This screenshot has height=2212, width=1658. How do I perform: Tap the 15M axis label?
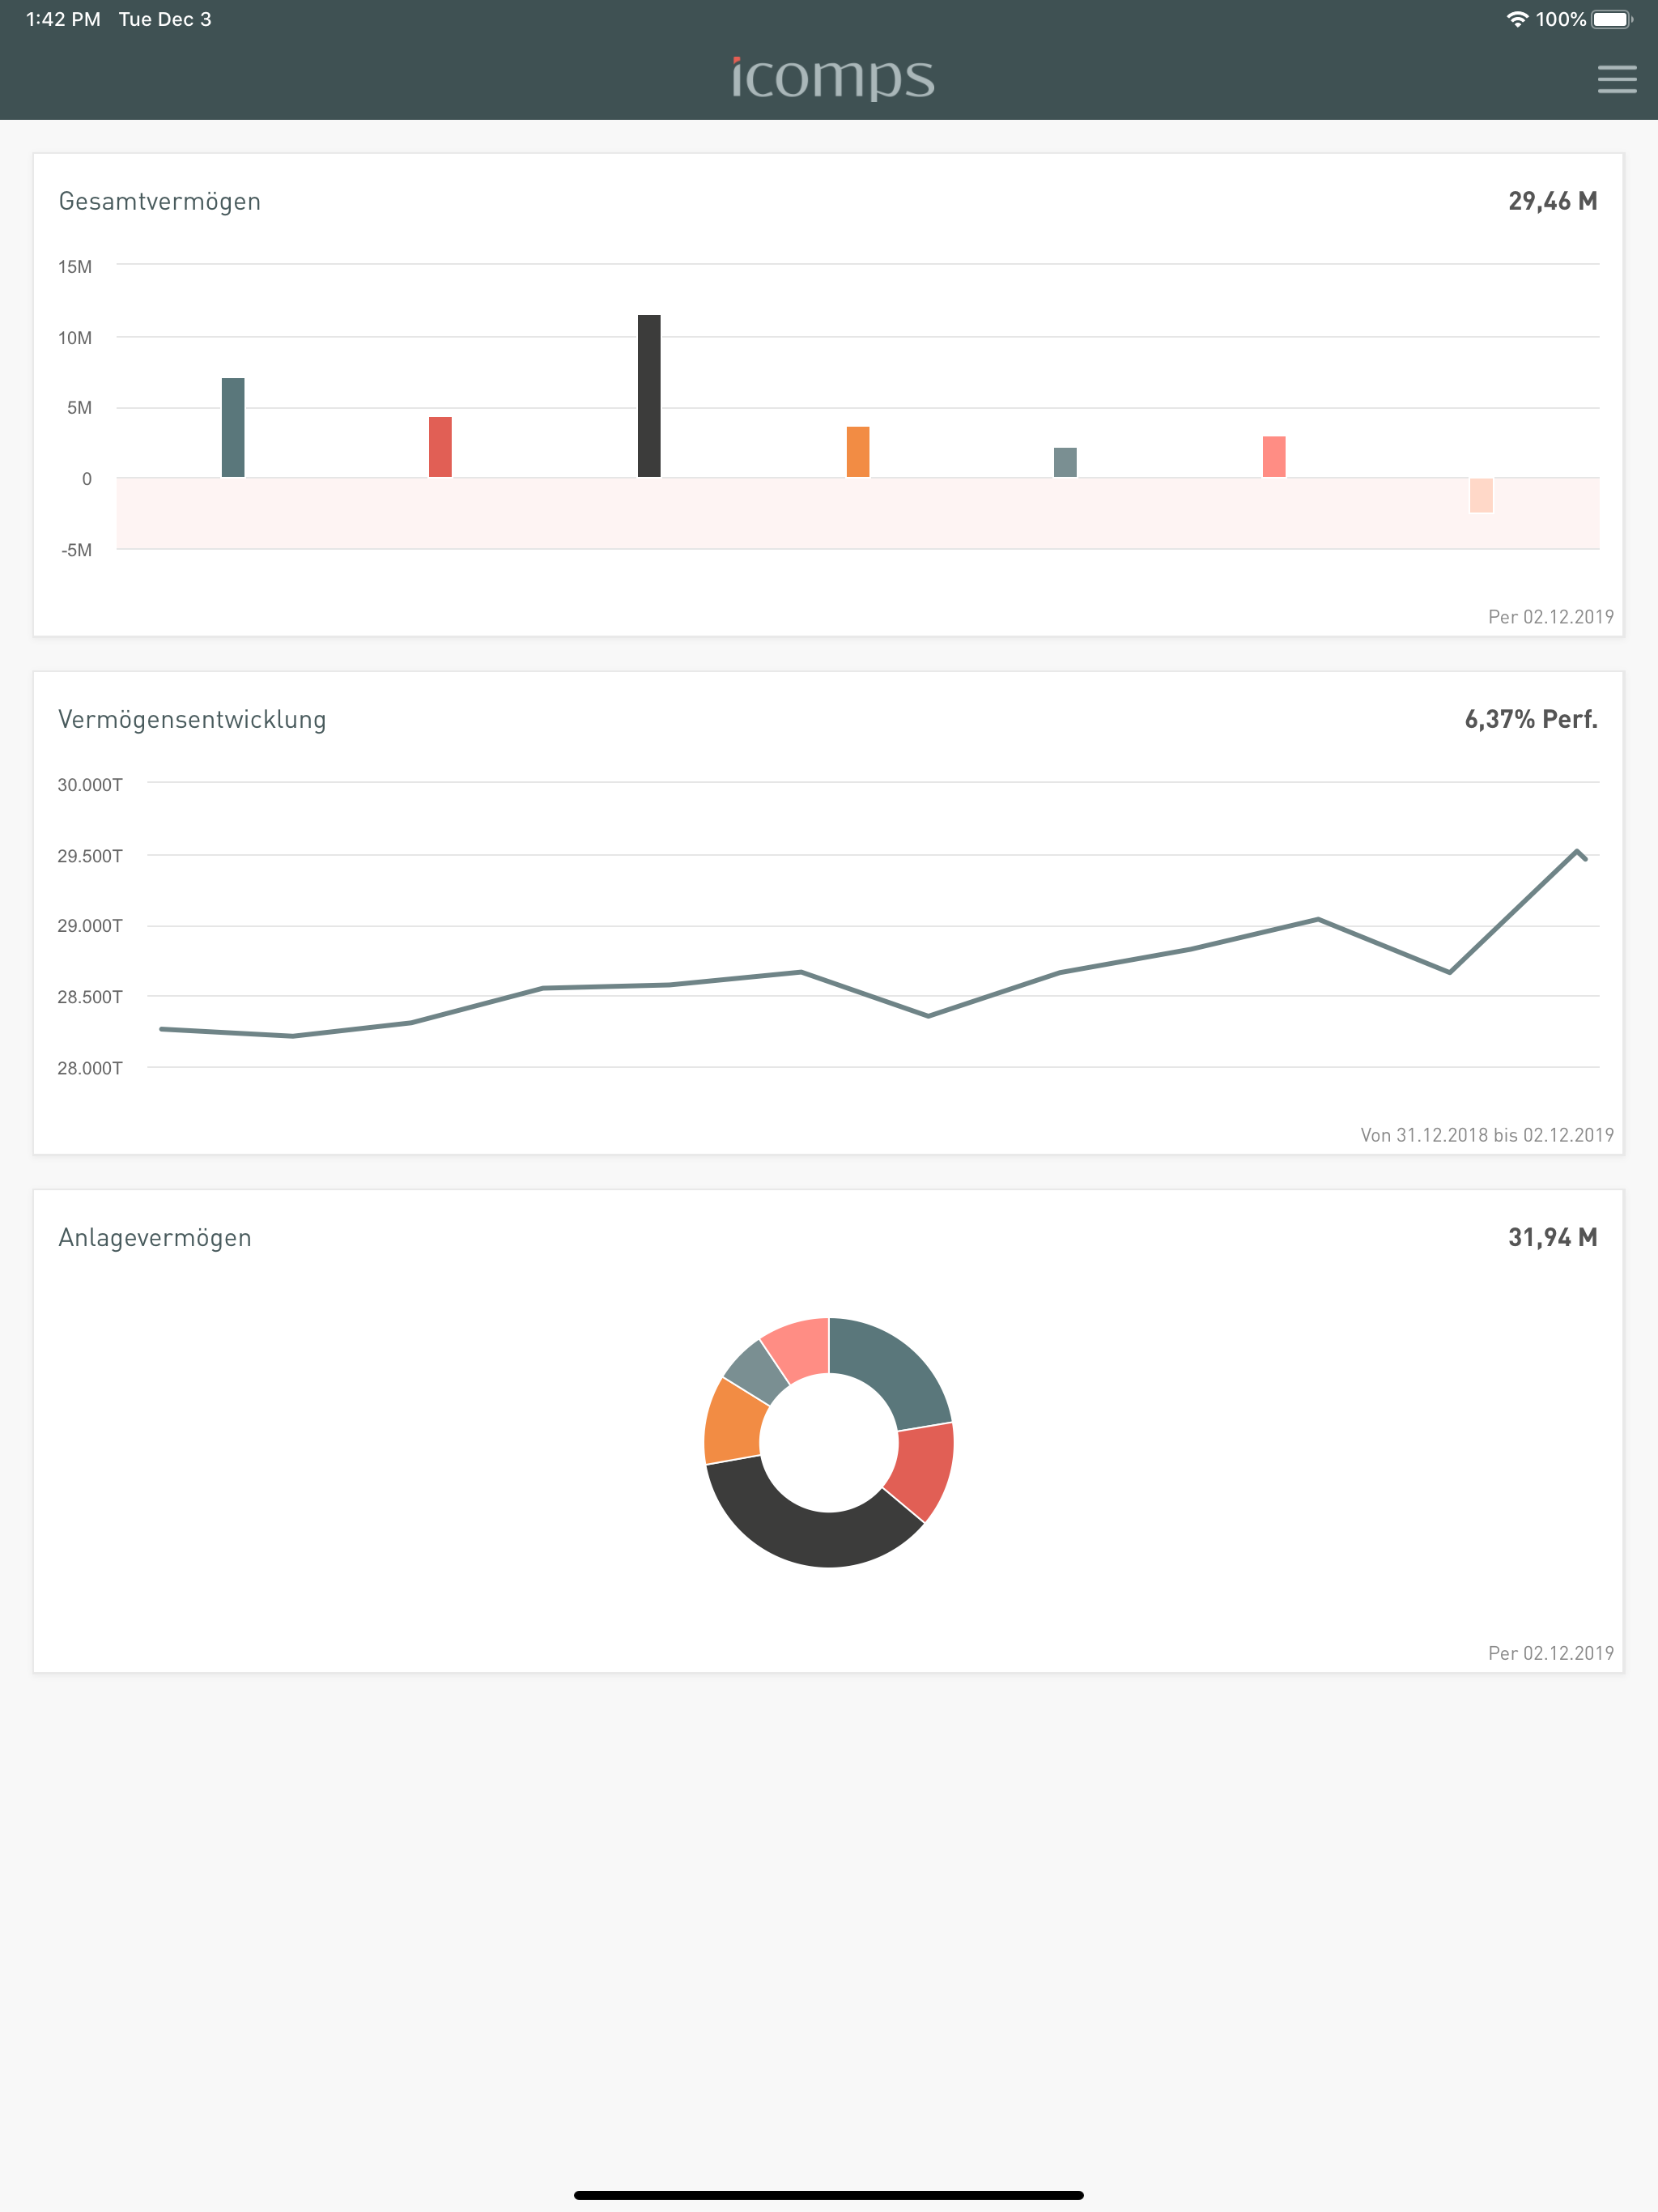tap(75, 267)
